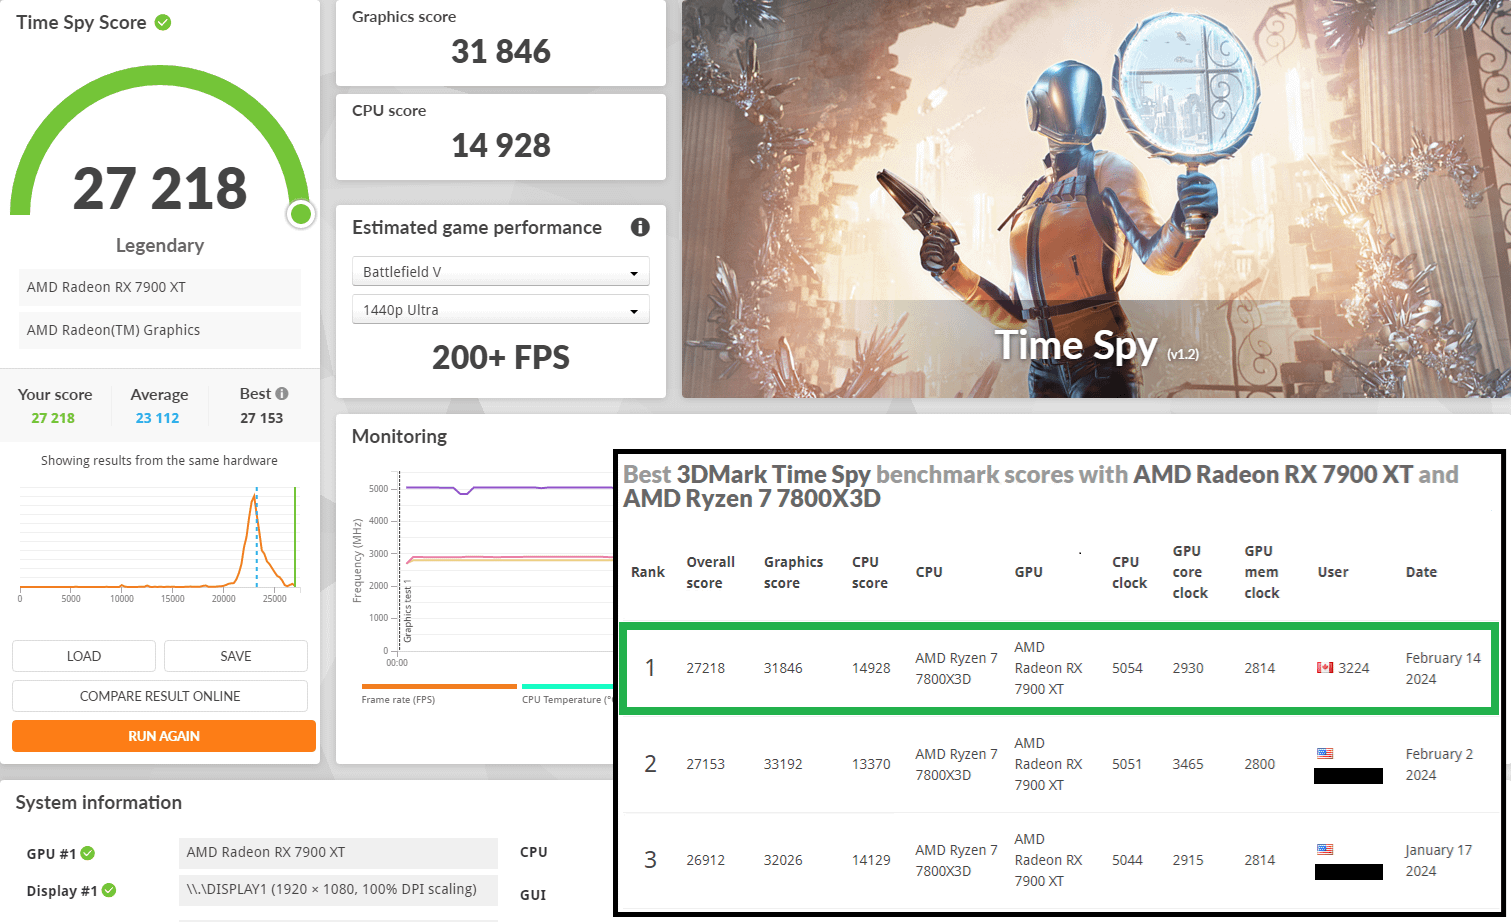Click GPU core clock 3465 value
The image size is (1511, 922).
tap(1188, 764)
